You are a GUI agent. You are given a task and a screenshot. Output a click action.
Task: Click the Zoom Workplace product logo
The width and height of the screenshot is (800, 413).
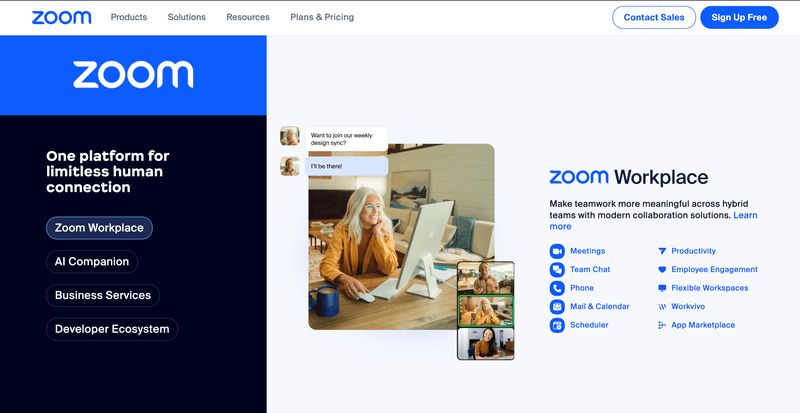pyautogui.click(x=629, y=177)
